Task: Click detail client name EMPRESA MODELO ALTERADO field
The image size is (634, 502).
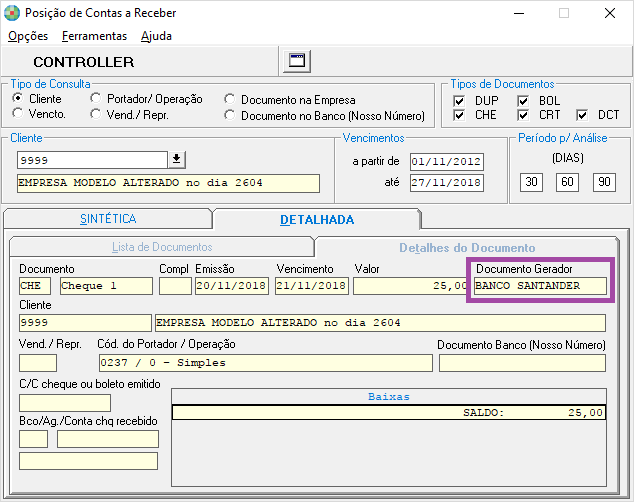Action: (380, 323)
